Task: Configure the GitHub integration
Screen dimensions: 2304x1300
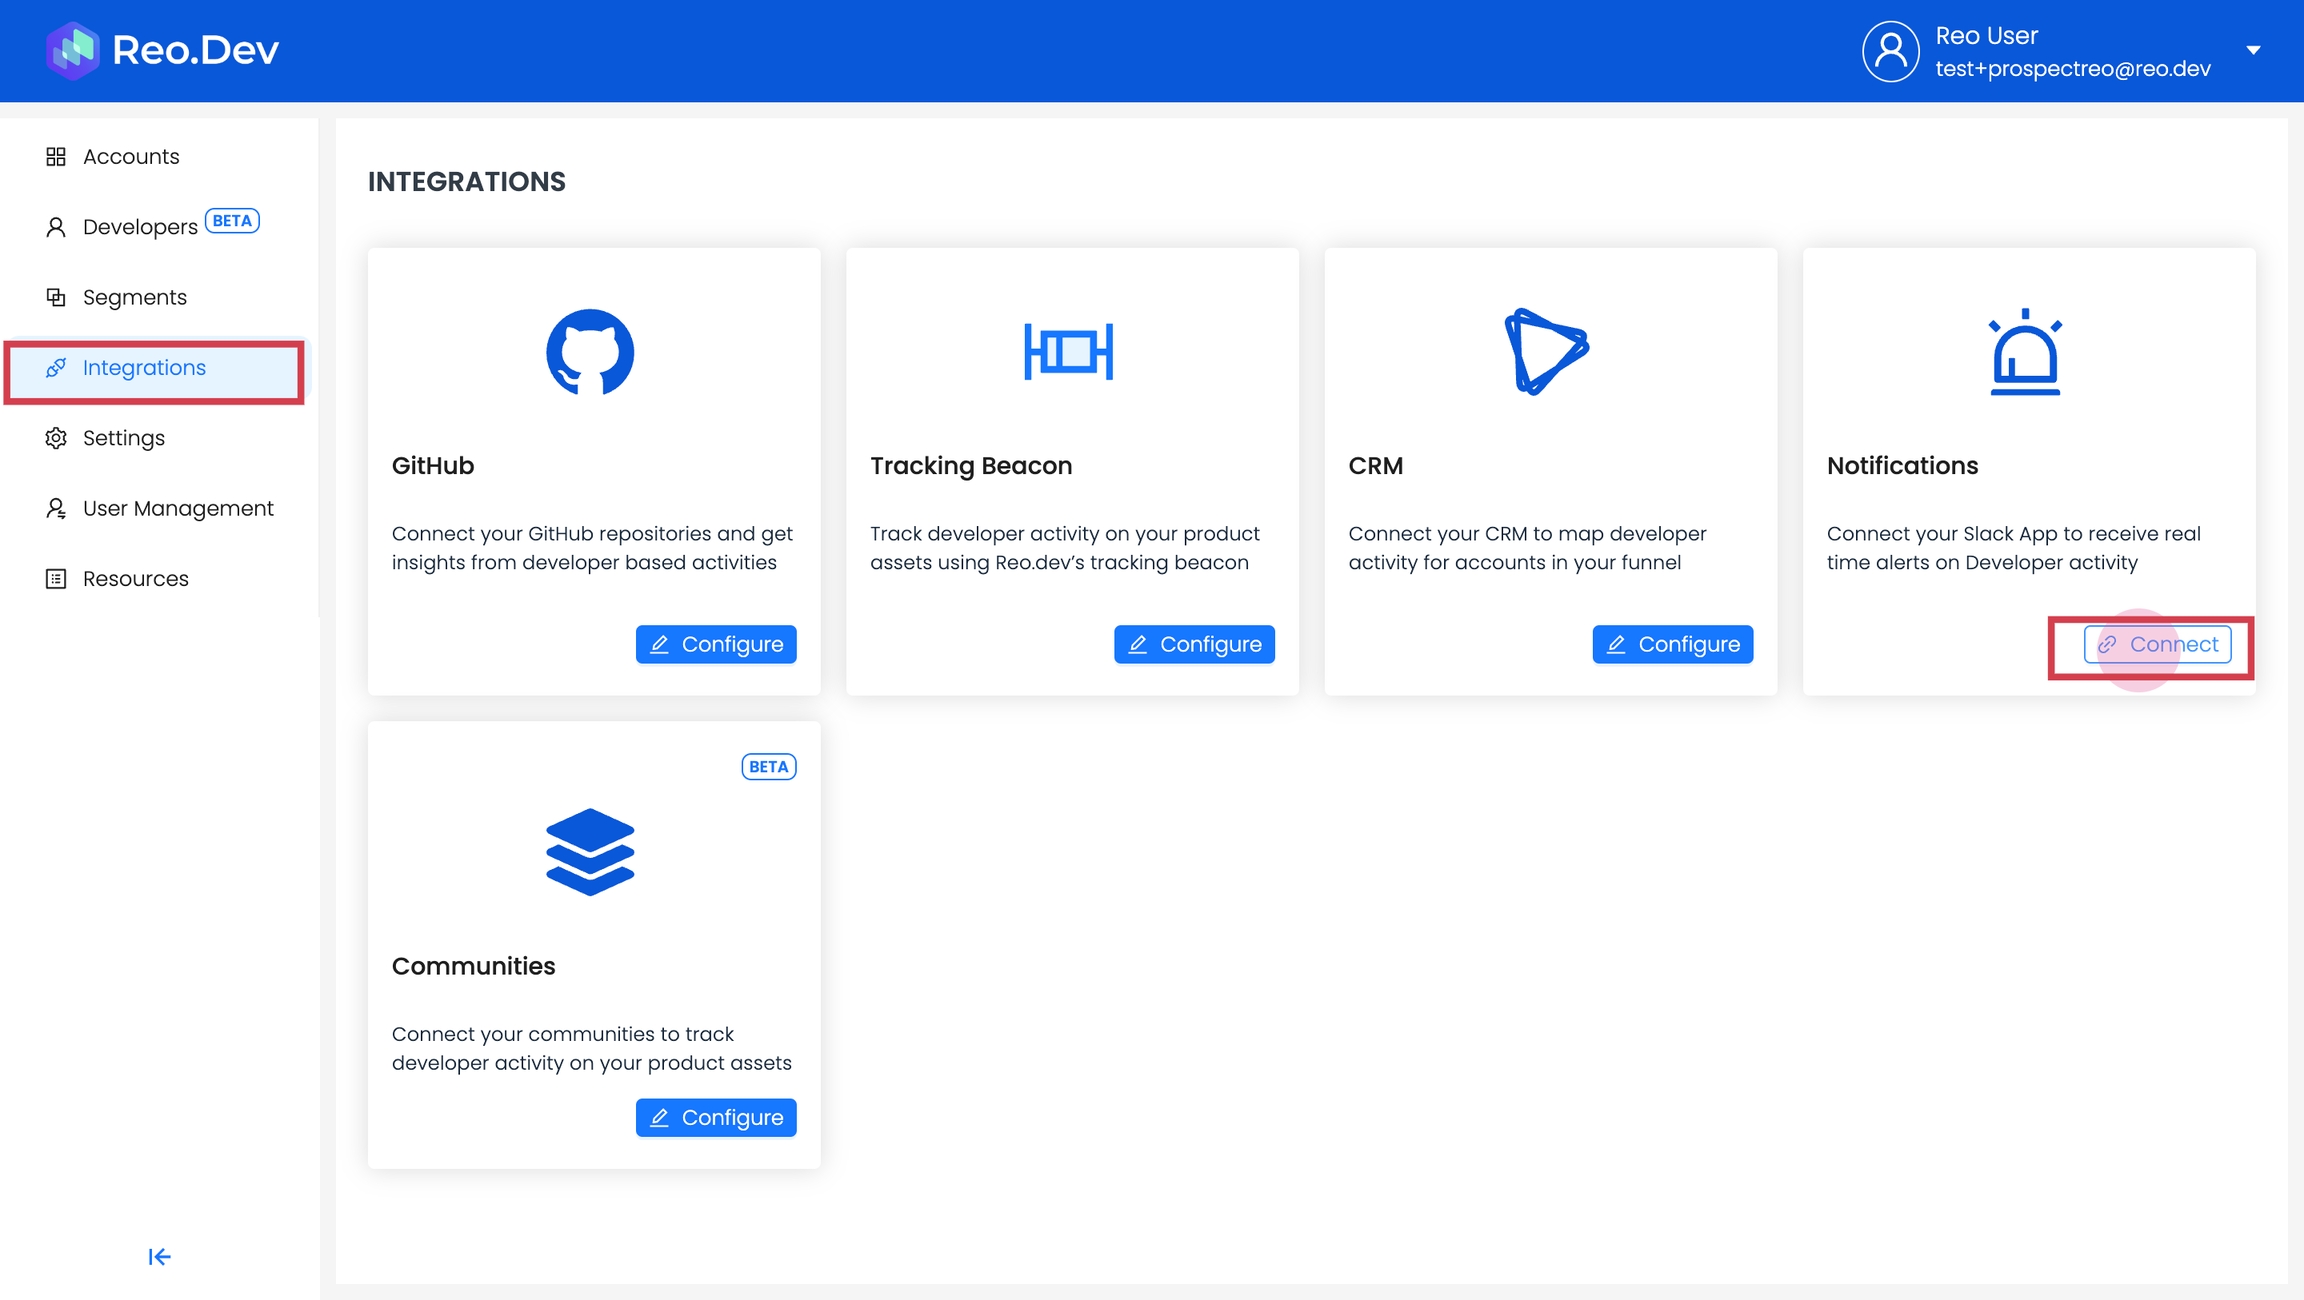Action: (716, 644)
